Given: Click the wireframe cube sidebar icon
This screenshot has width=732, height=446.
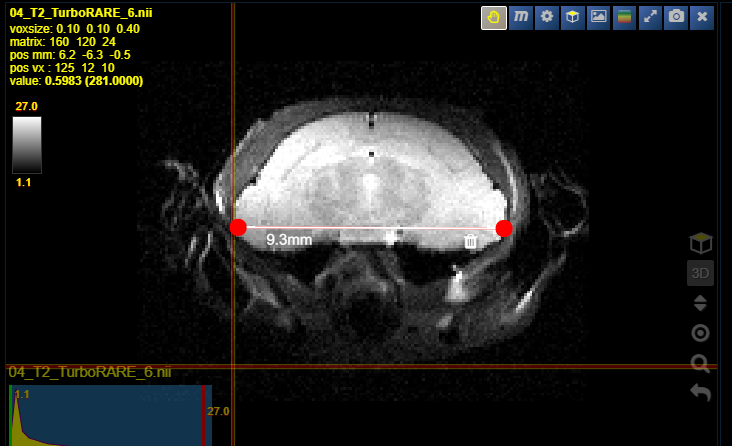Looking at the screenshot, I should pos(700,243).
